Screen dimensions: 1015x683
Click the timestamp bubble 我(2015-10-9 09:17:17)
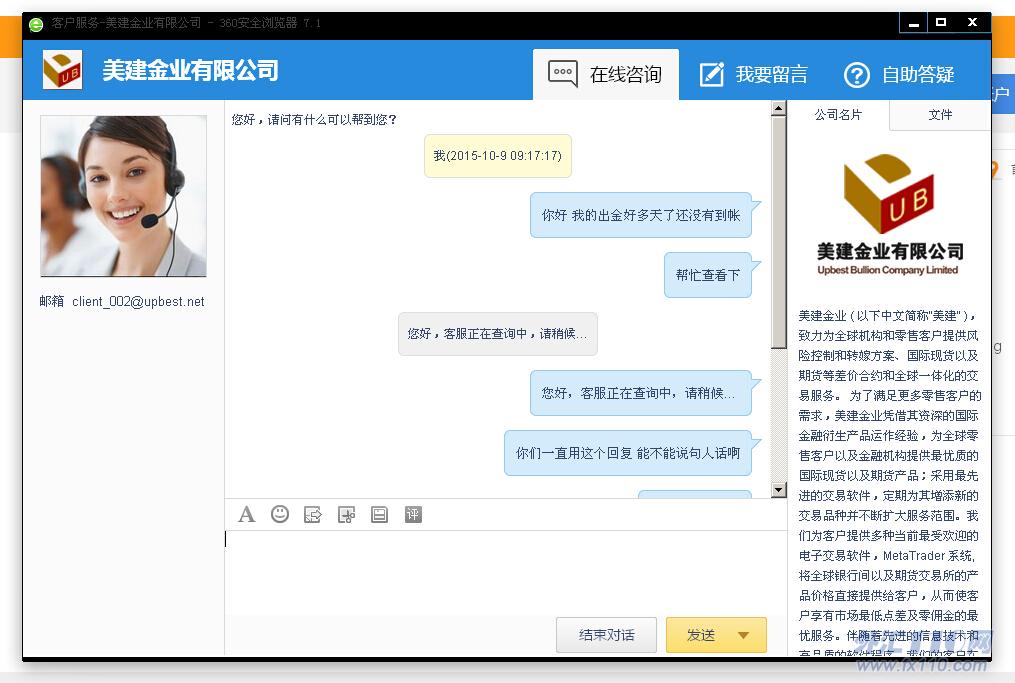(497, 156)
